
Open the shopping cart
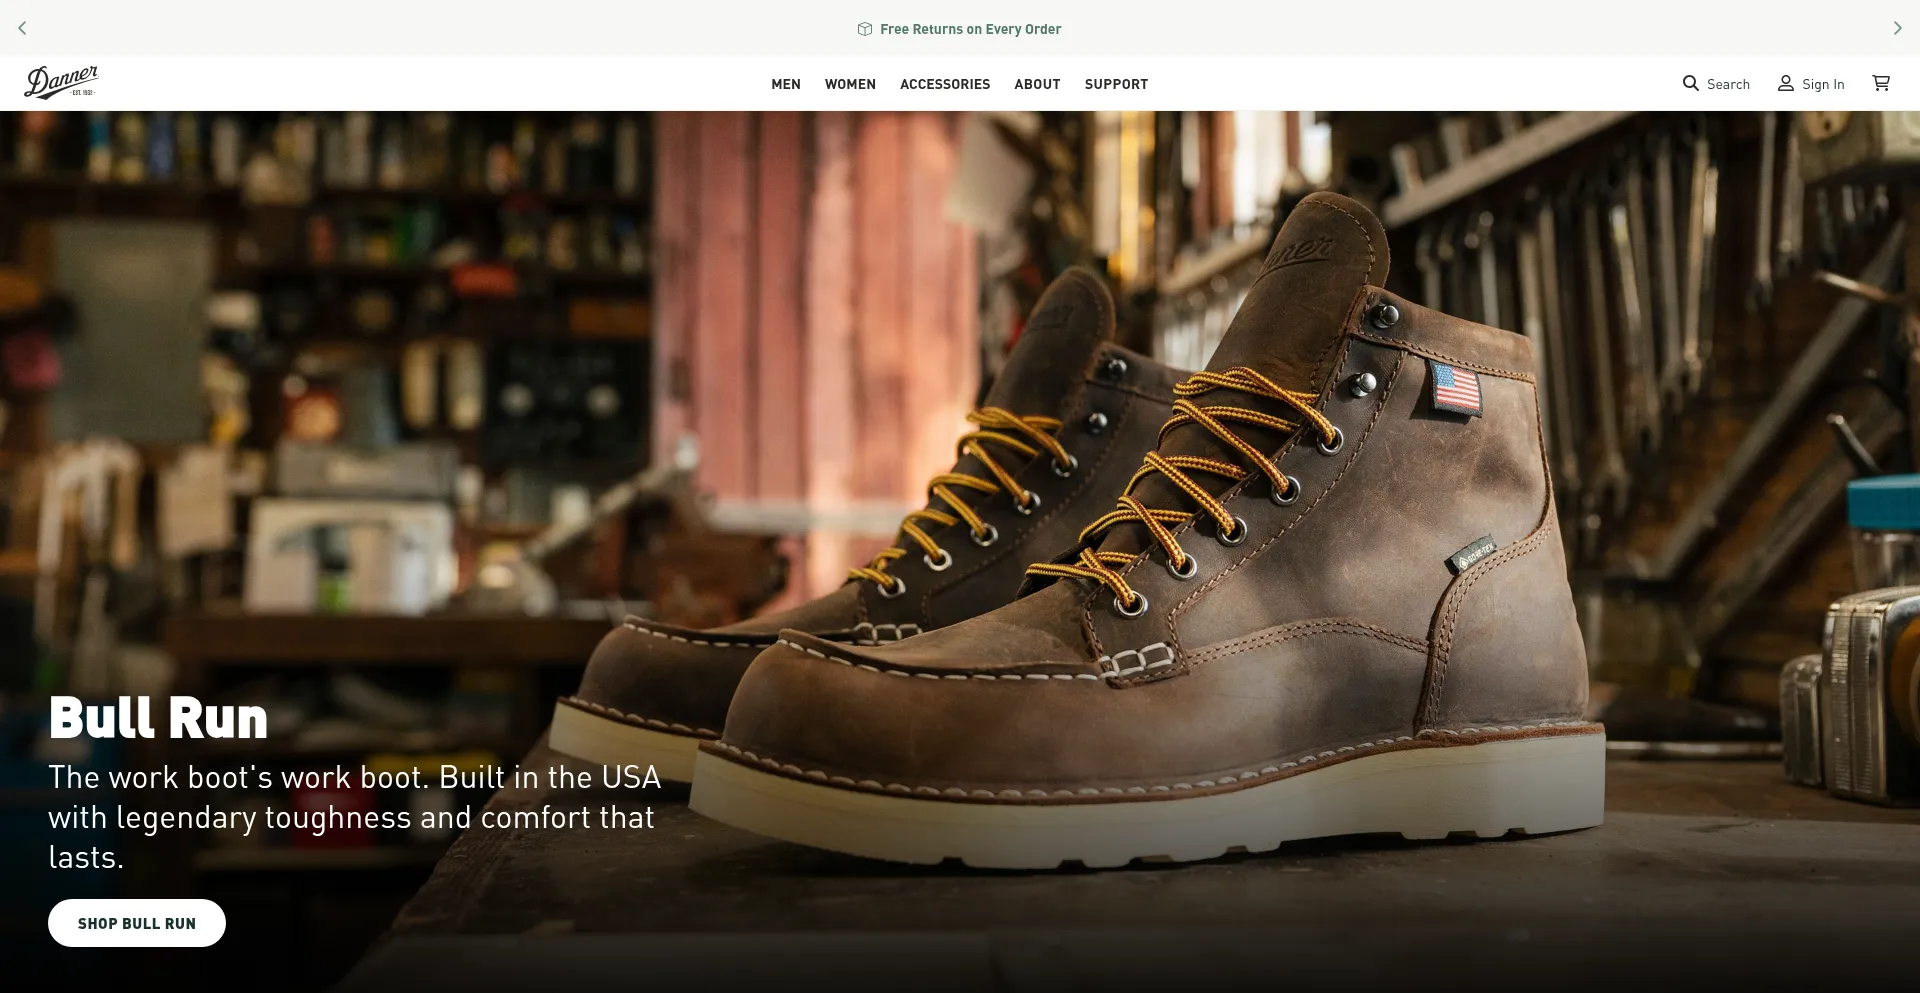pos(1881,84)
